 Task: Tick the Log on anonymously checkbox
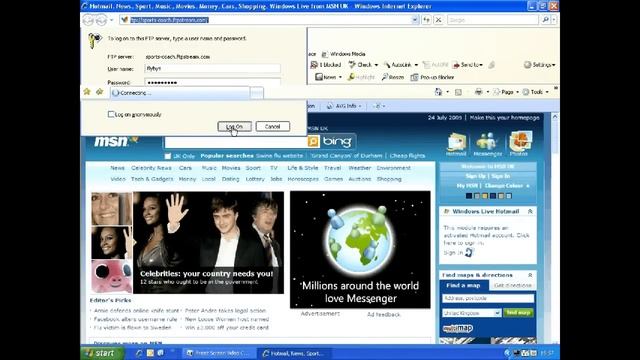tap(111, 114)
